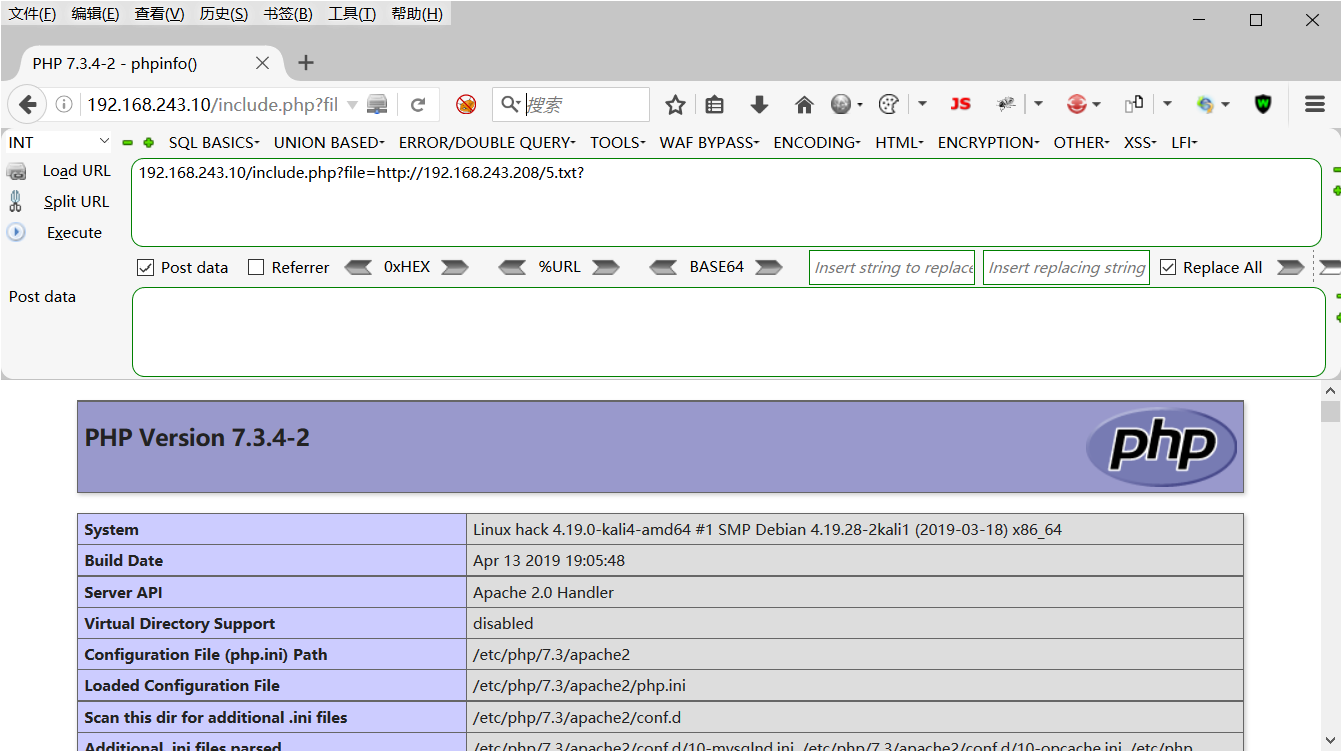Expand the WAF BYPASS menu
Screen dimensions: 1342x752
pos(710,143)
